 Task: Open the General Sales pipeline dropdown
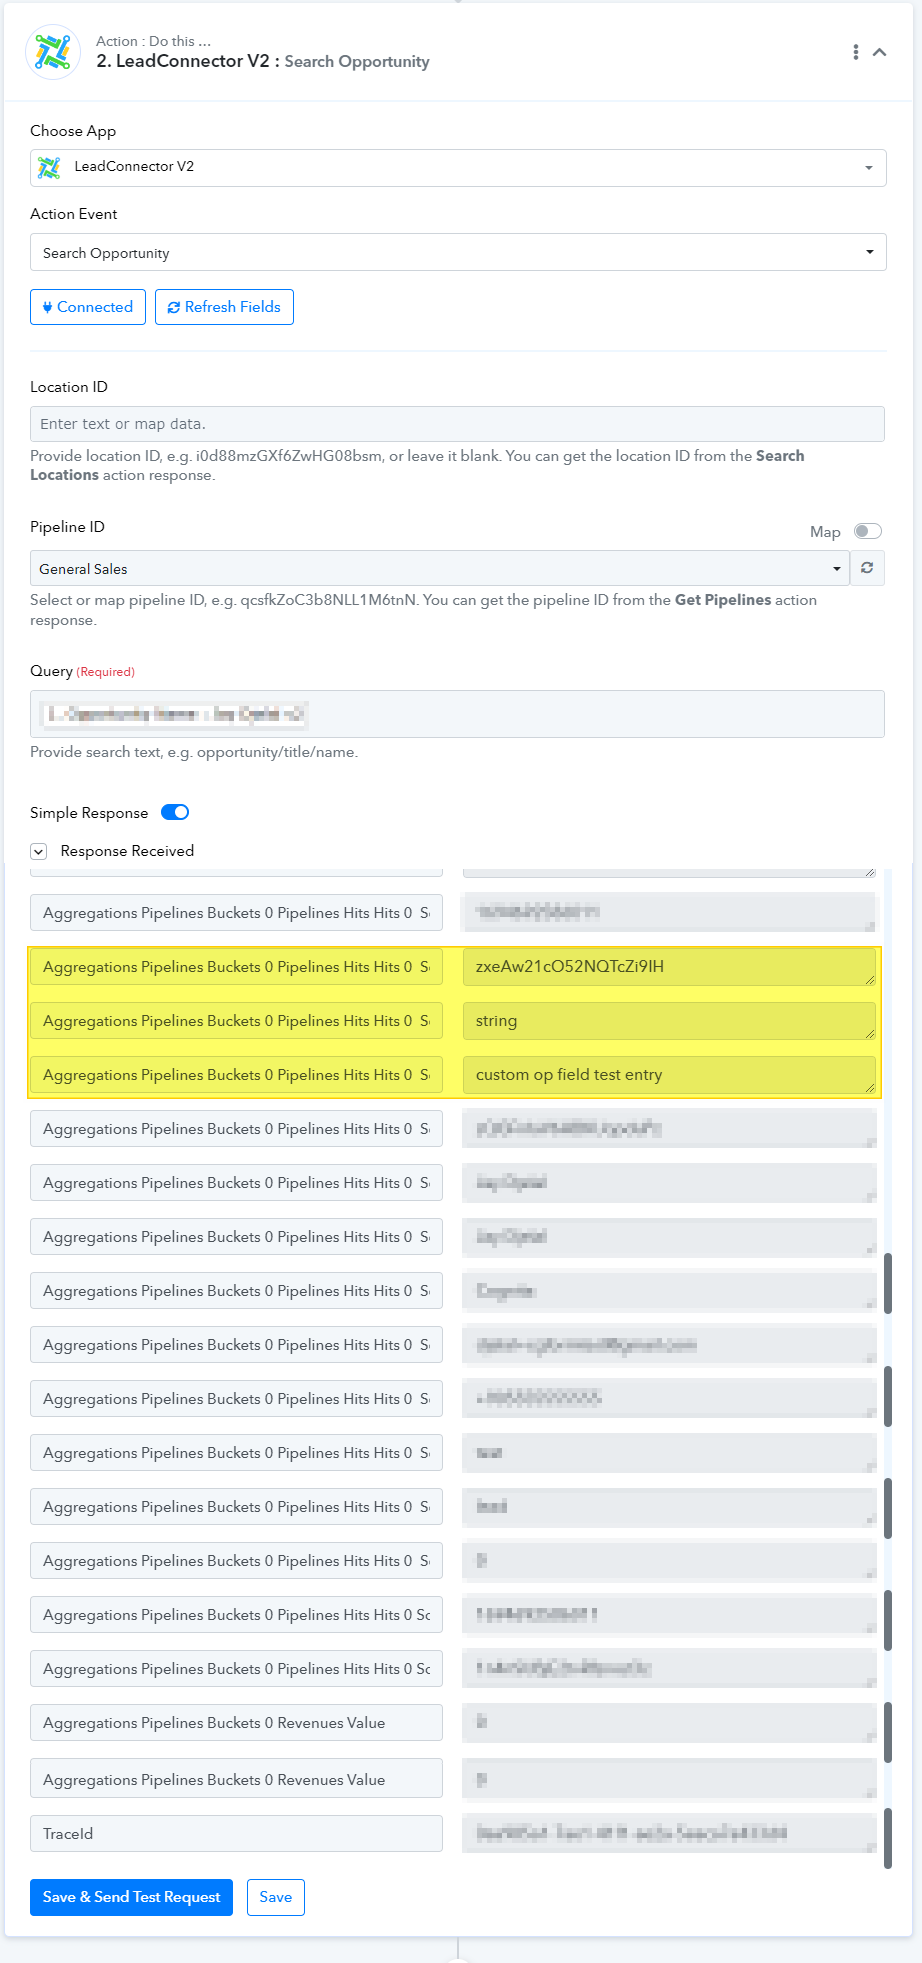coord(439,569)
